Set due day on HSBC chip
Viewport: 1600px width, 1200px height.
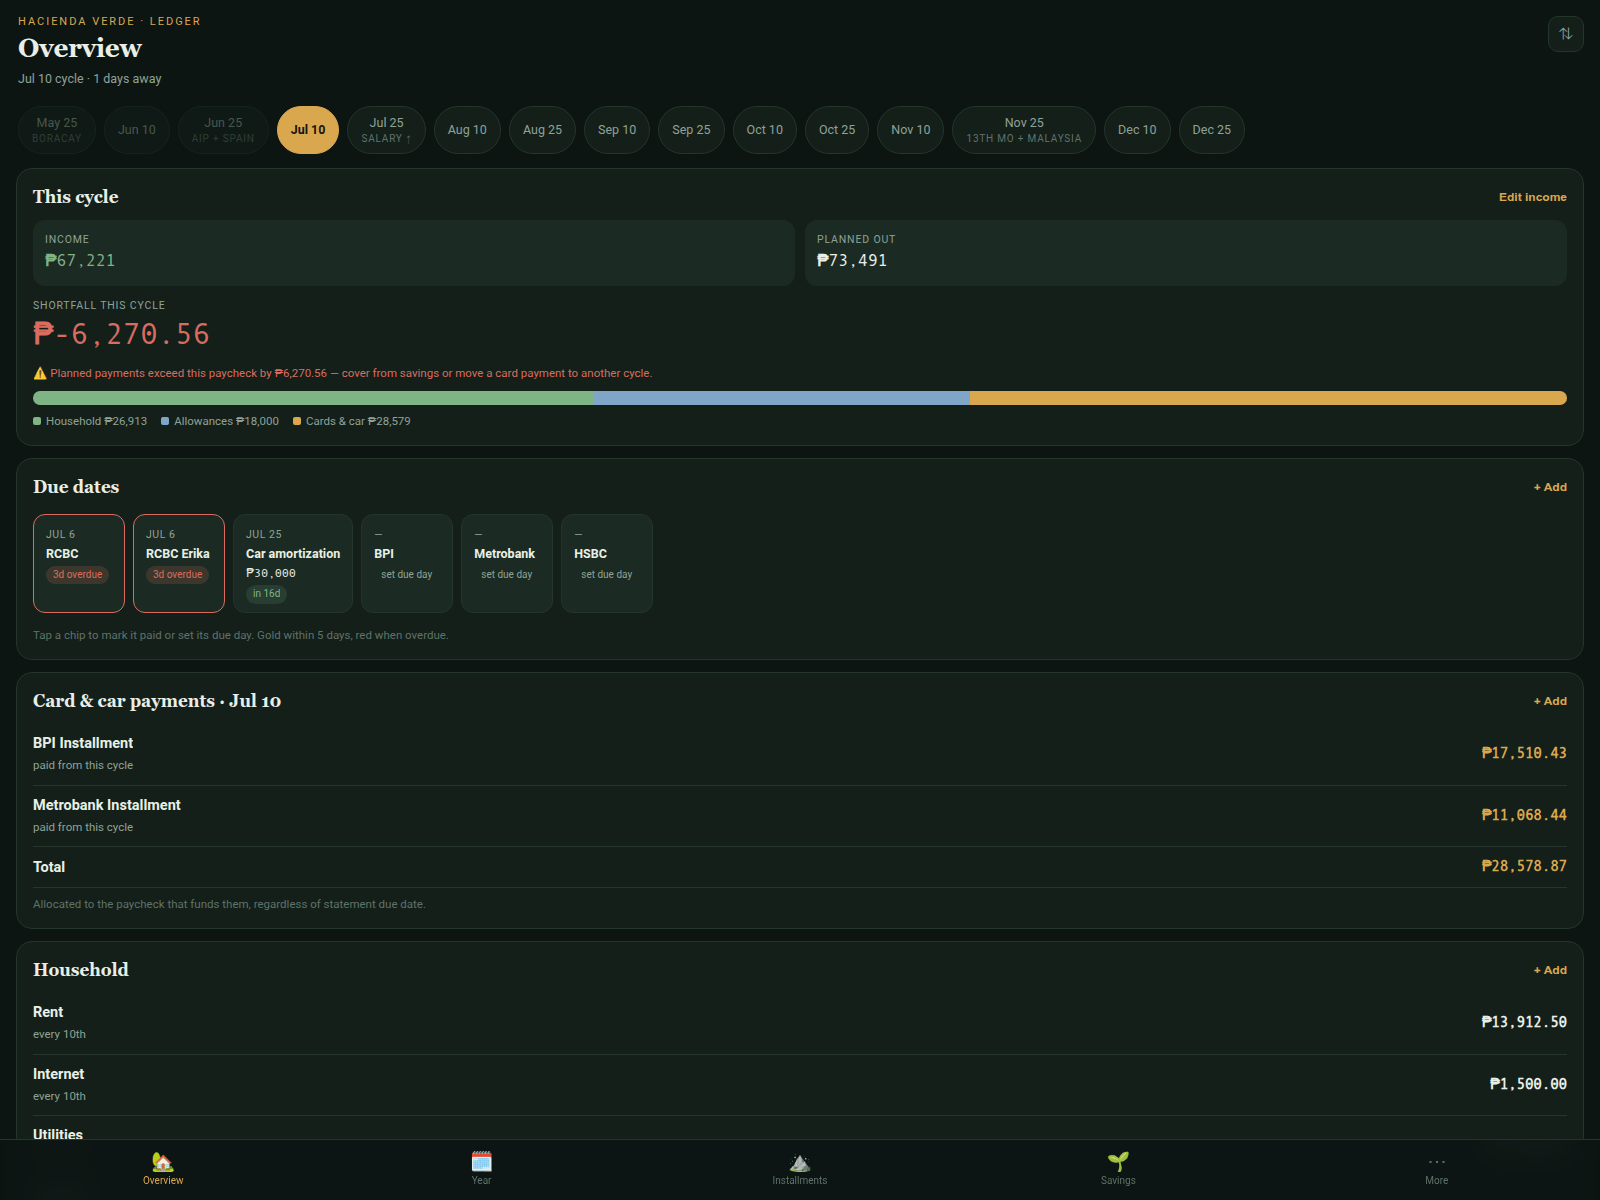coord(607,563)
